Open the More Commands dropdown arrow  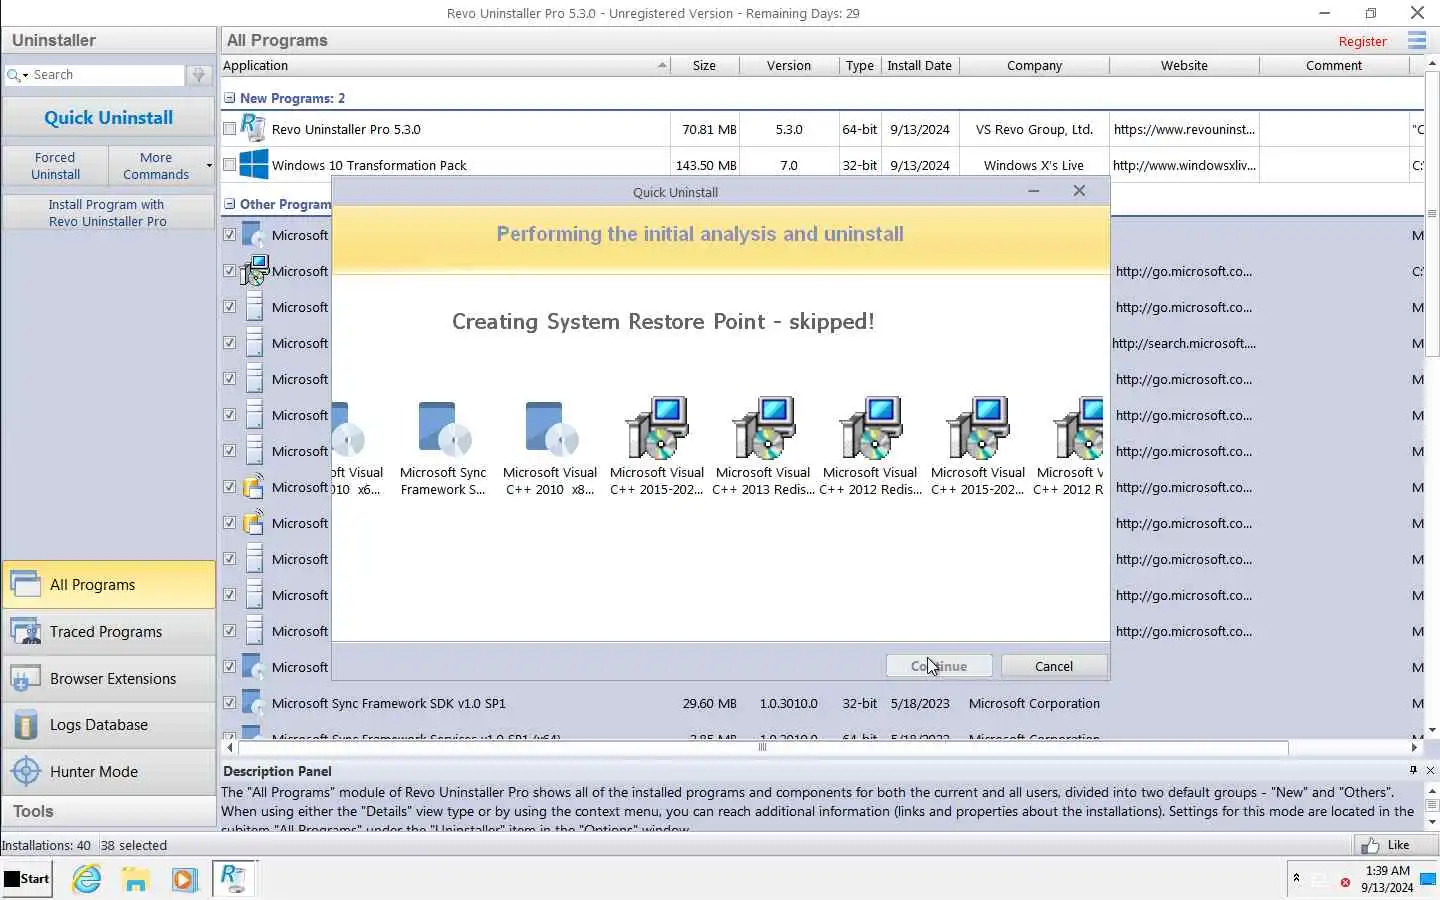209,166
